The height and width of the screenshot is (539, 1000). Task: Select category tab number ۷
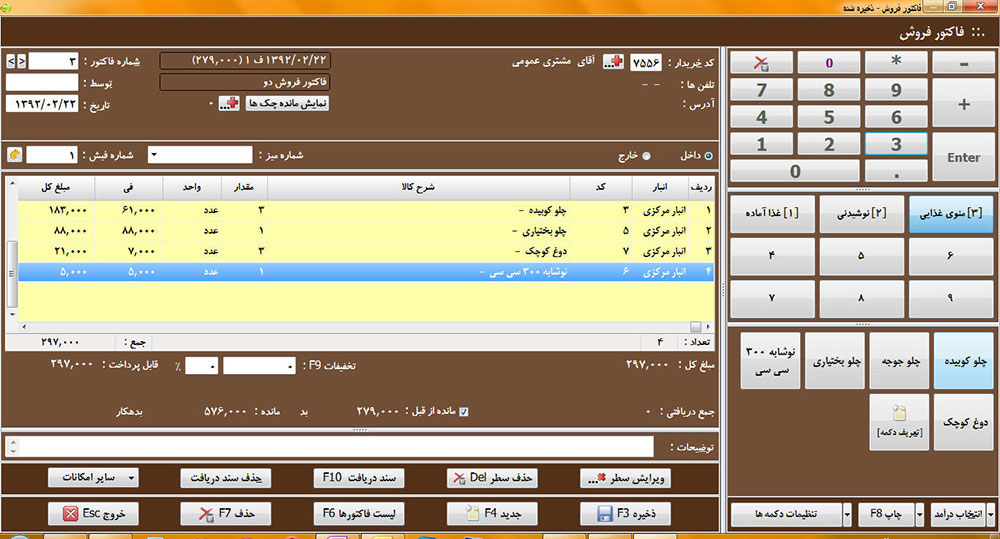pos(772,298)
